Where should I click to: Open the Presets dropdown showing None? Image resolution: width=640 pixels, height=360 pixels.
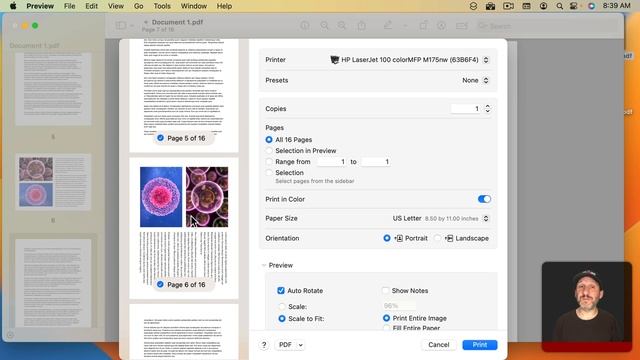tap(486, 80)
